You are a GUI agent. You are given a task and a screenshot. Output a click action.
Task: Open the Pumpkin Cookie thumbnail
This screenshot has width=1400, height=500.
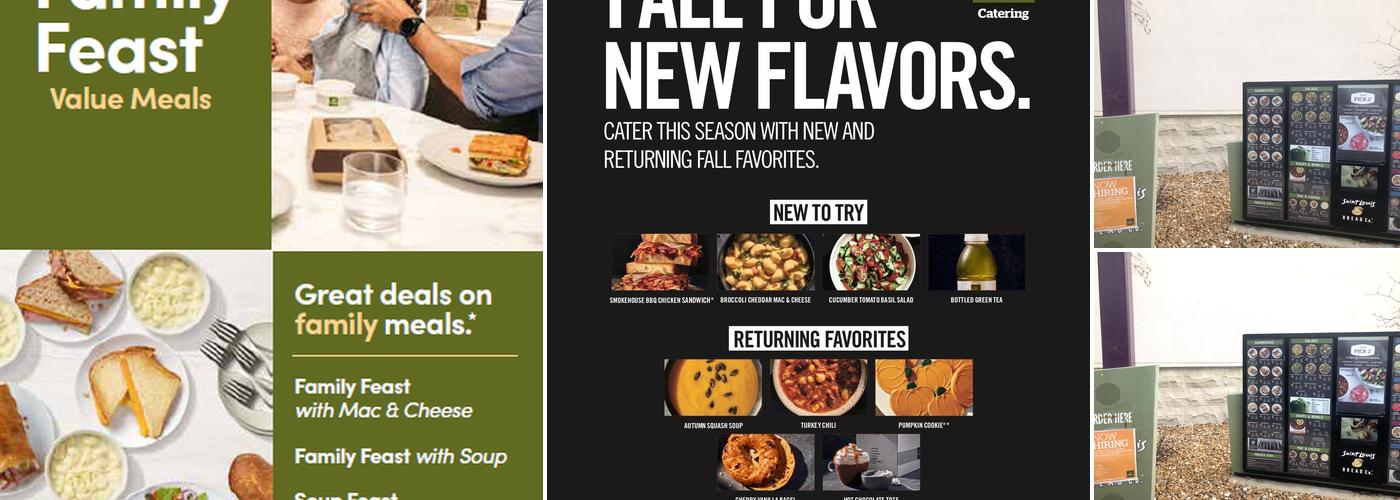click(924, 388)
